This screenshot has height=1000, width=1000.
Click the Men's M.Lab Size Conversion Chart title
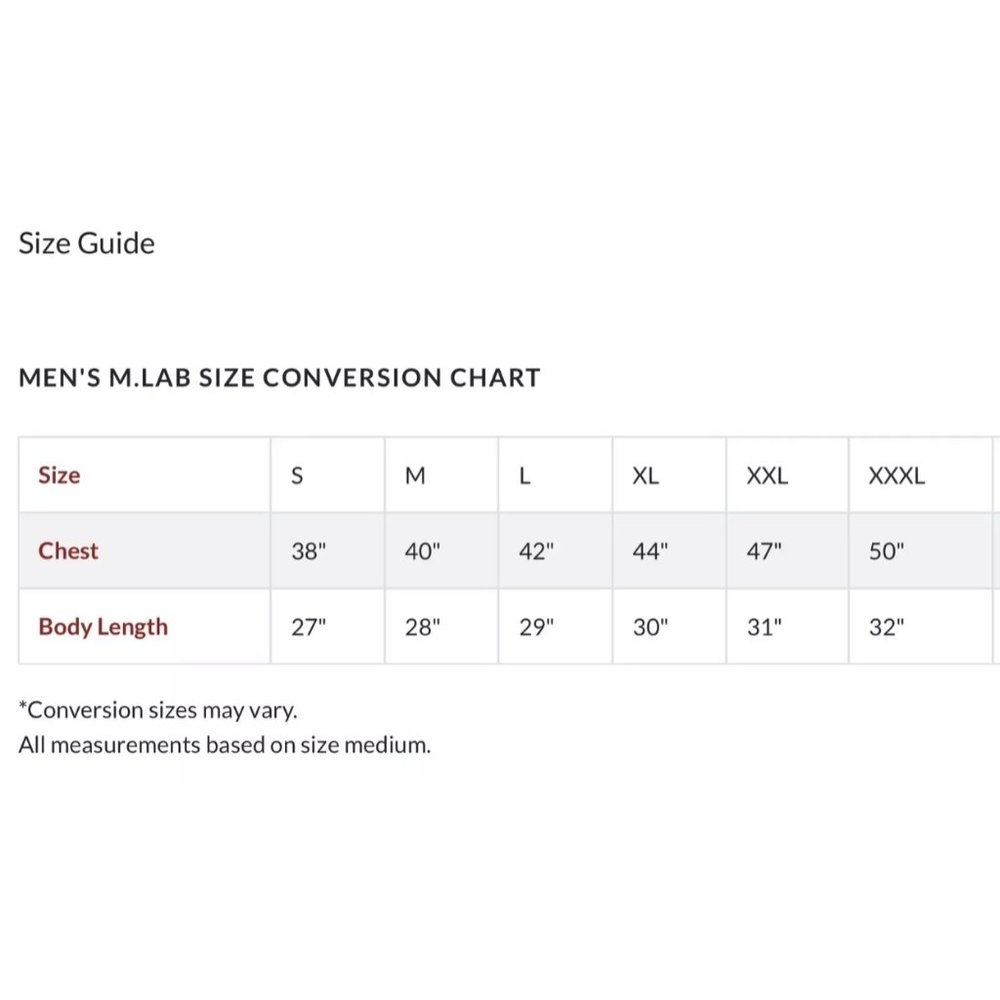(x=279, y=378)
